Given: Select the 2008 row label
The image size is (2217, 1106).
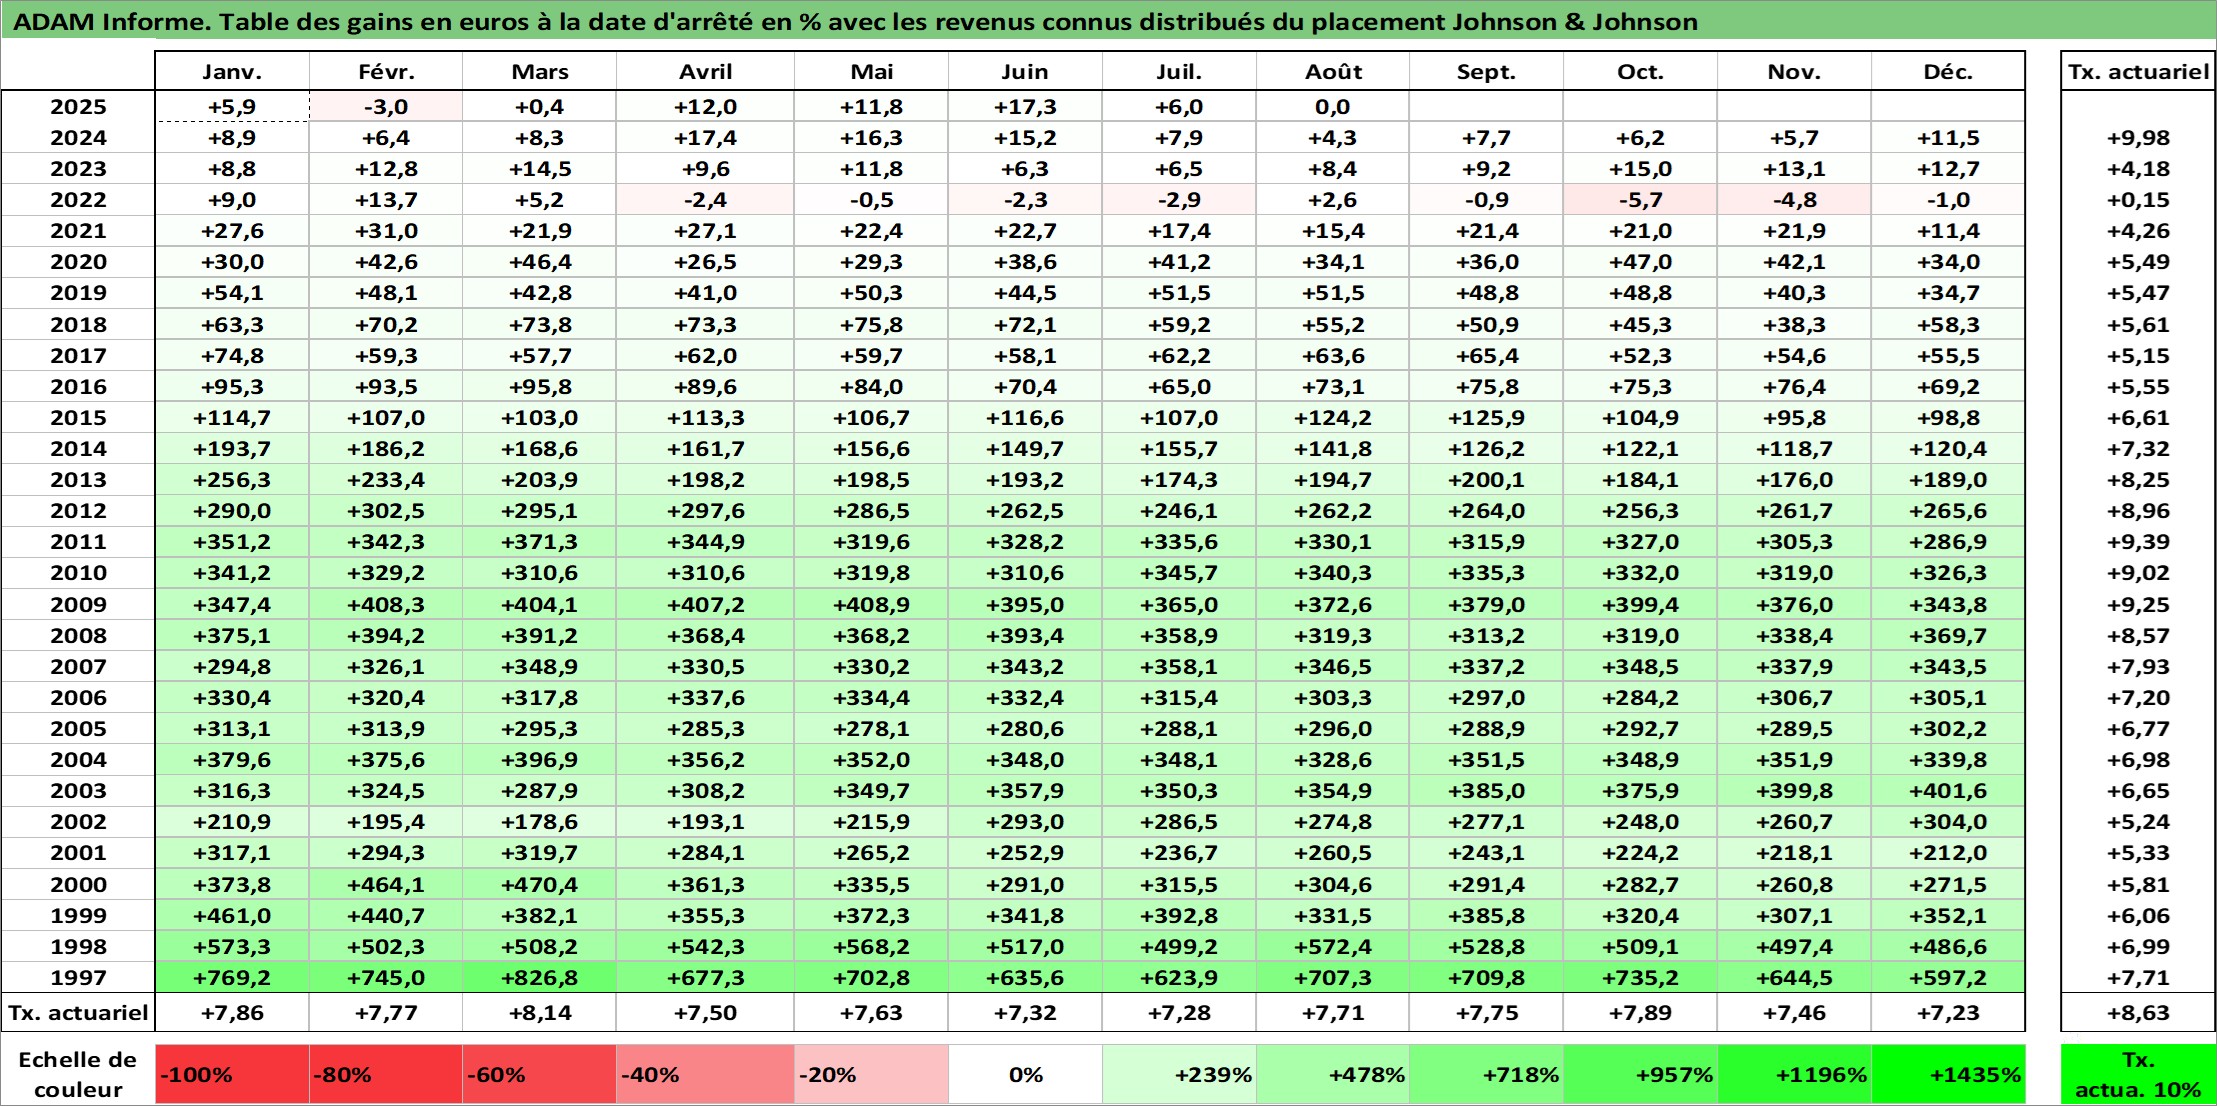Looking at the screenshot, I should point(78,636).
